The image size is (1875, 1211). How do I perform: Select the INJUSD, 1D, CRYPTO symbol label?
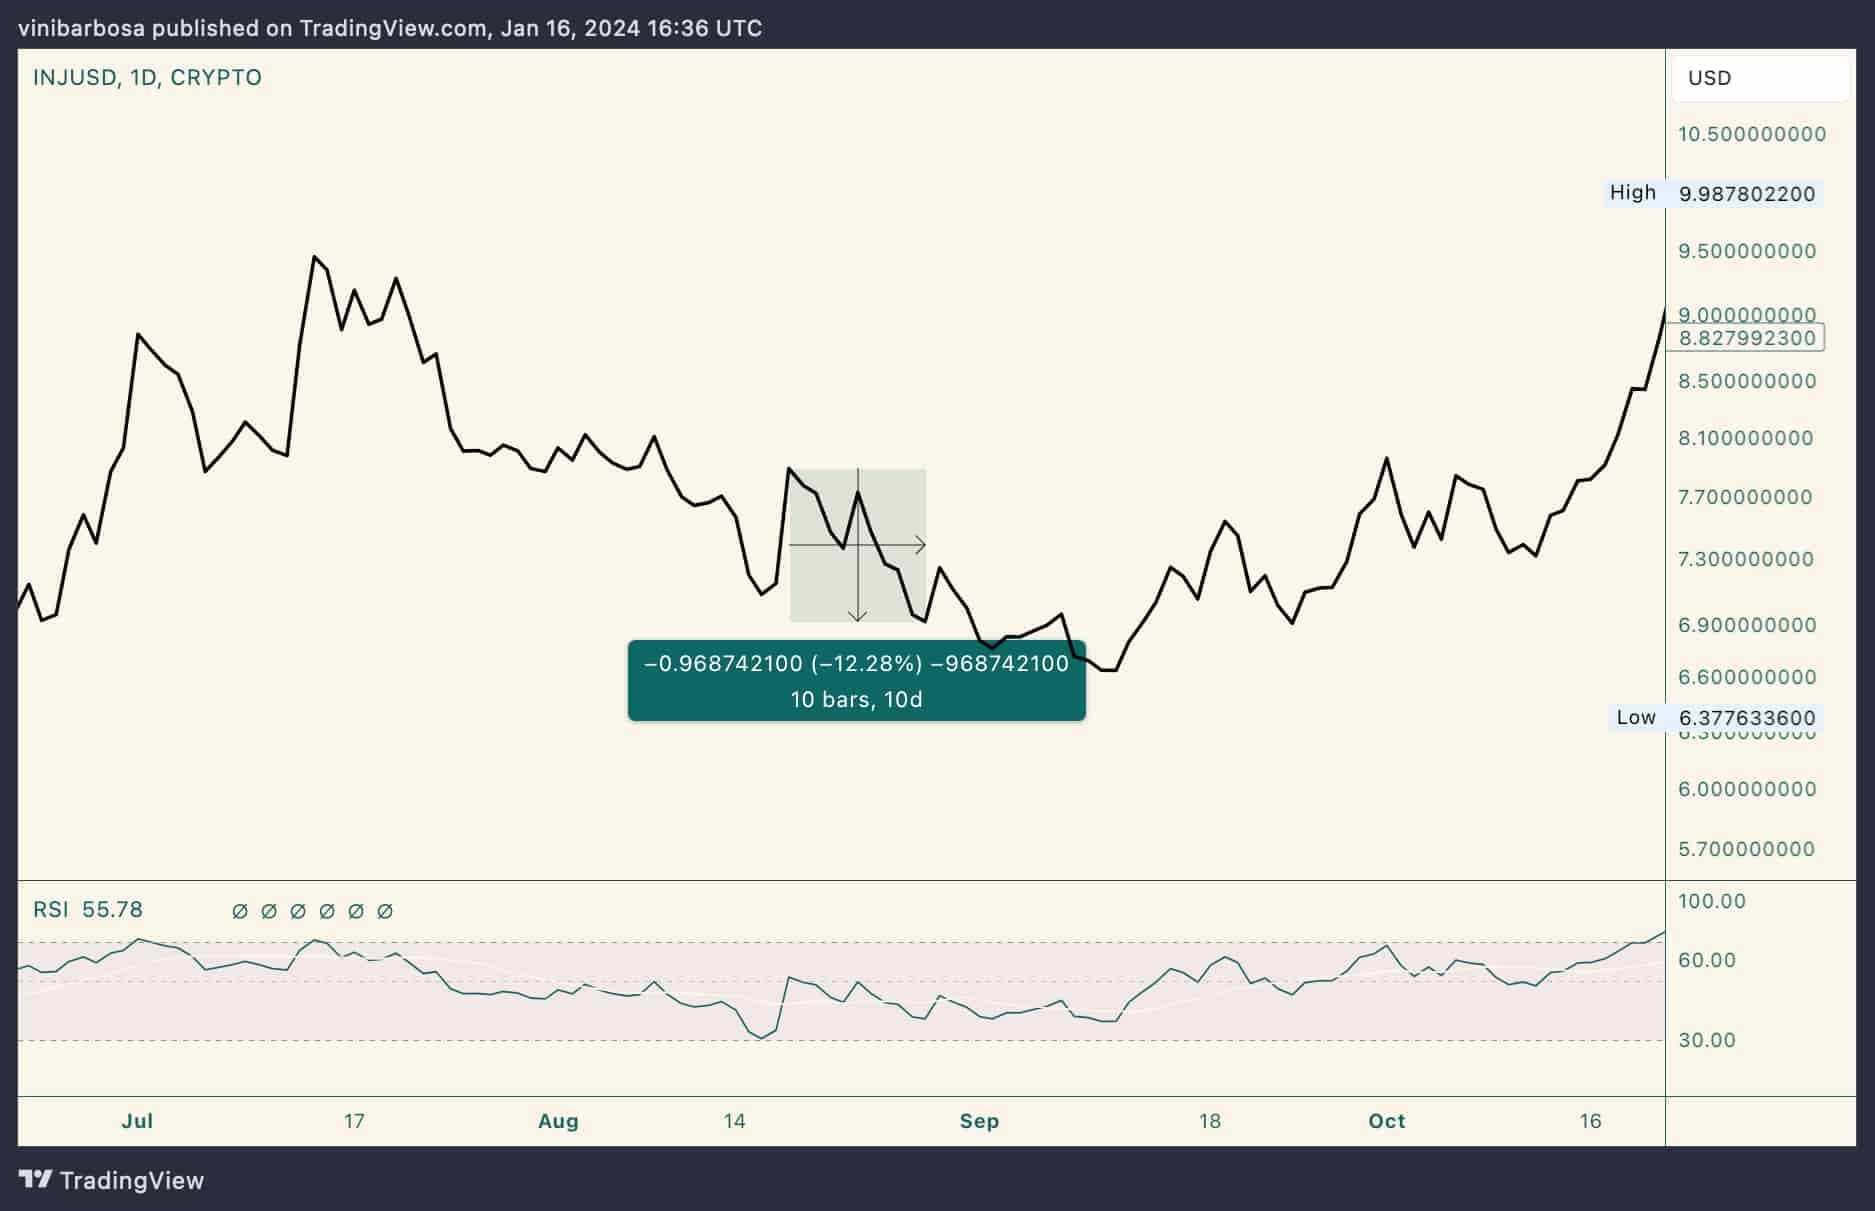coord(147,78)
